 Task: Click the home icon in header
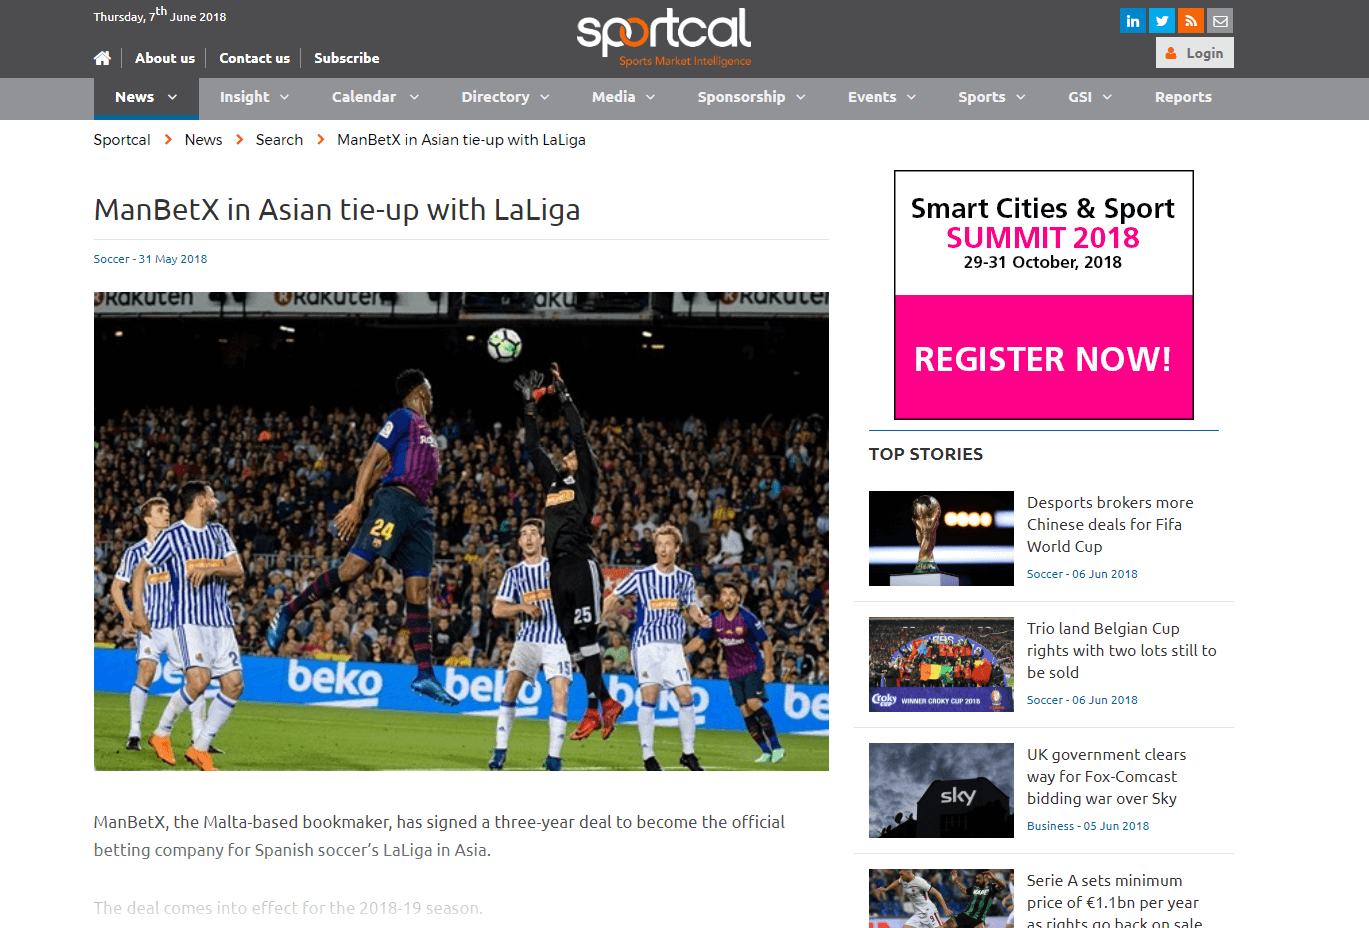tap(102, 58)
